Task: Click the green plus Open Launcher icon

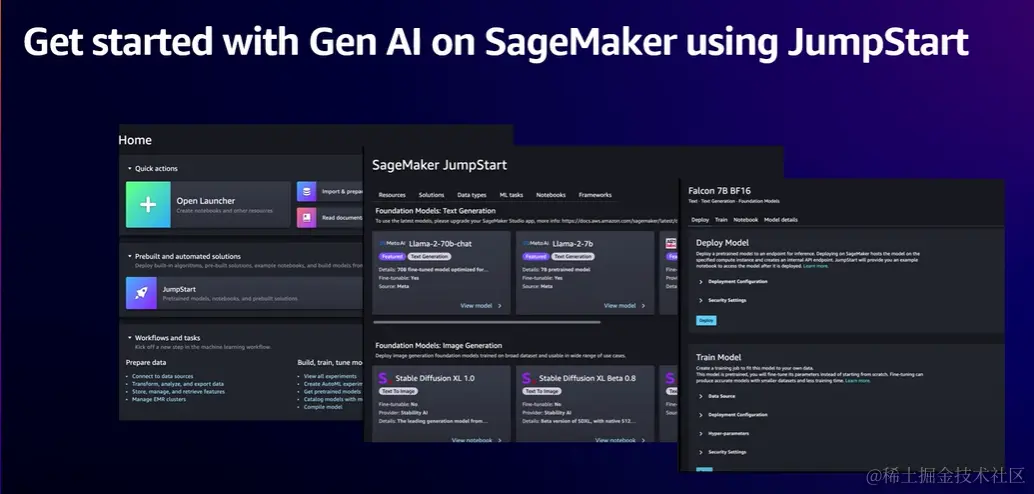Action: click(x=148, y=204)
